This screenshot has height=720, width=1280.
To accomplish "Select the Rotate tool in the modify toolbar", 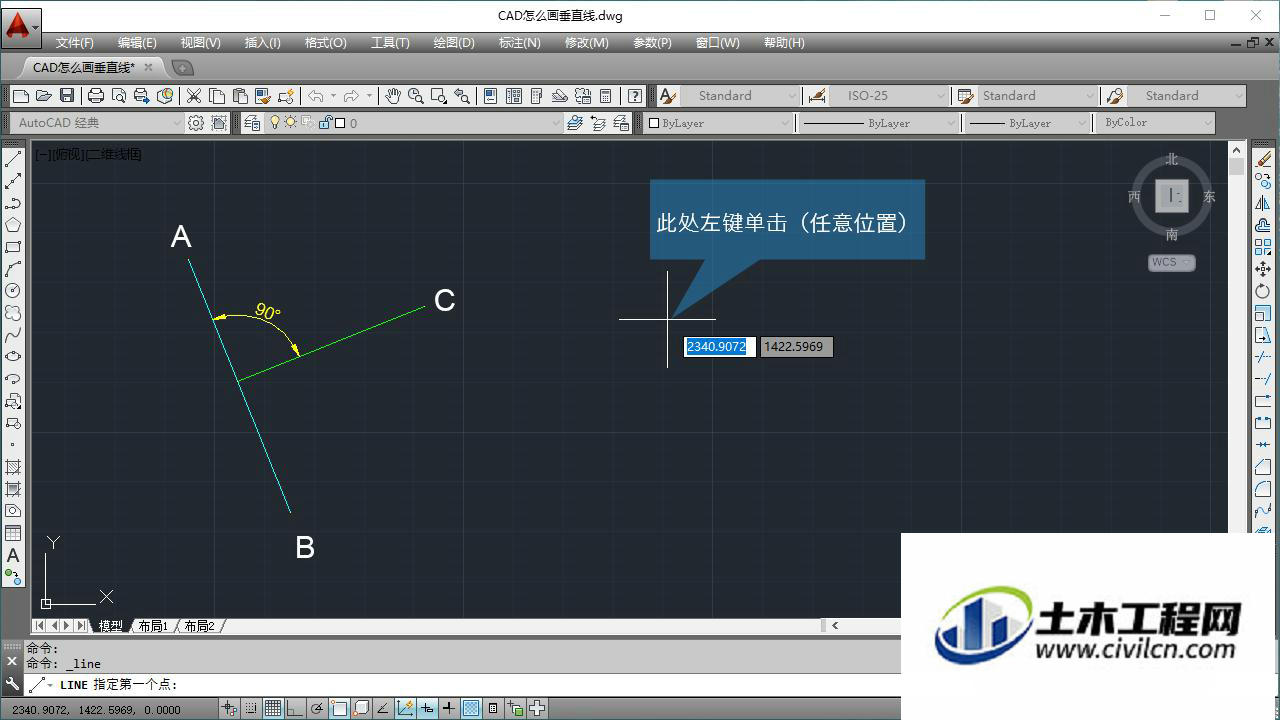I will (1263, 291).
